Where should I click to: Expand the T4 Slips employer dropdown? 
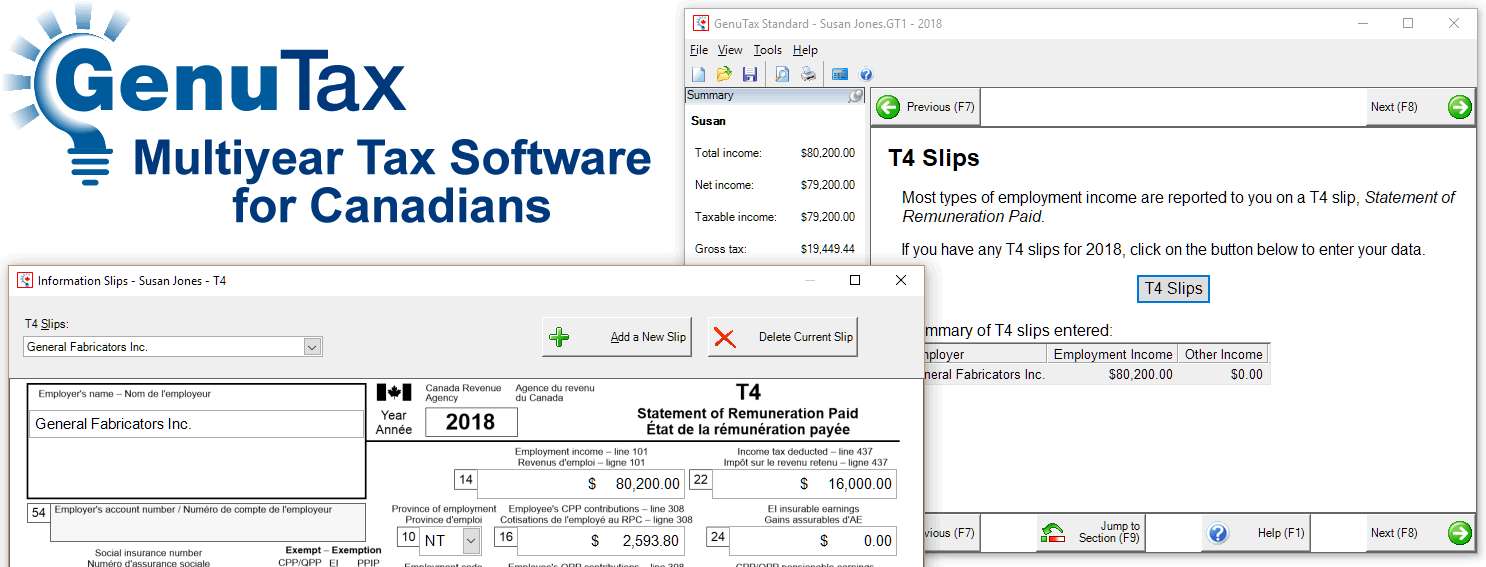312,347
